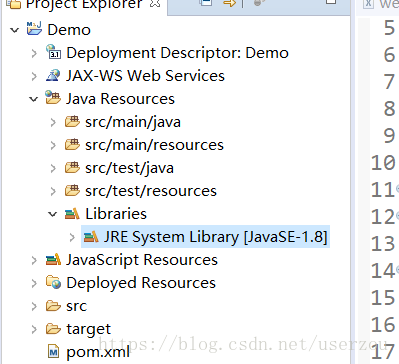
Task: Click the src/test/resources package folder icon
Action: click(72, 190)
